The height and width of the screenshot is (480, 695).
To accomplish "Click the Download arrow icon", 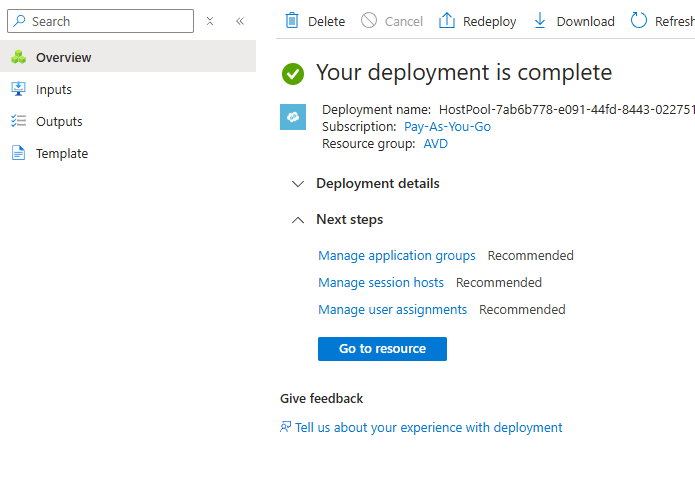I will (540, 21).
